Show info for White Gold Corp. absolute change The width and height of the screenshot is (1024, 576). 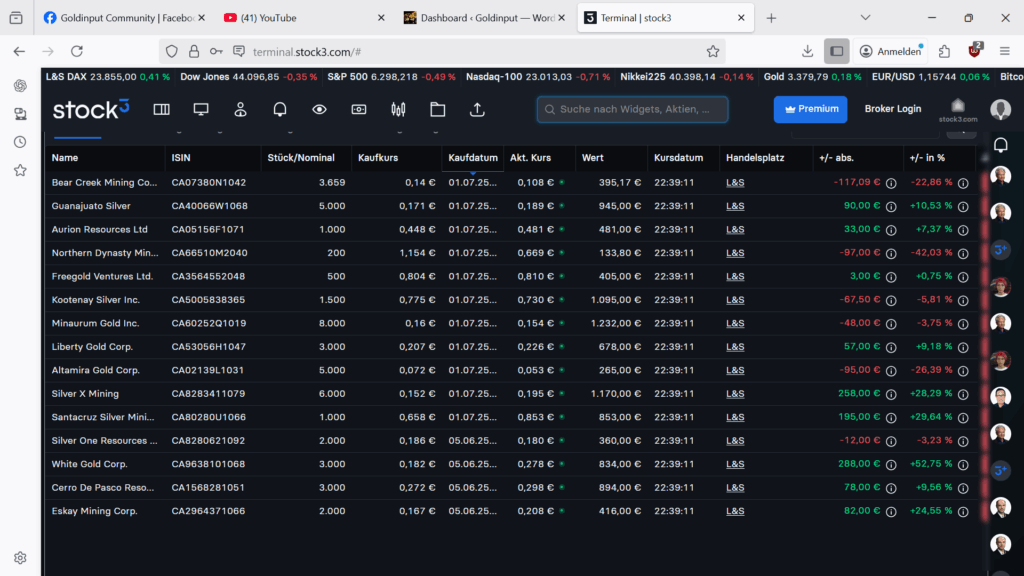click(x=891, y=465)
